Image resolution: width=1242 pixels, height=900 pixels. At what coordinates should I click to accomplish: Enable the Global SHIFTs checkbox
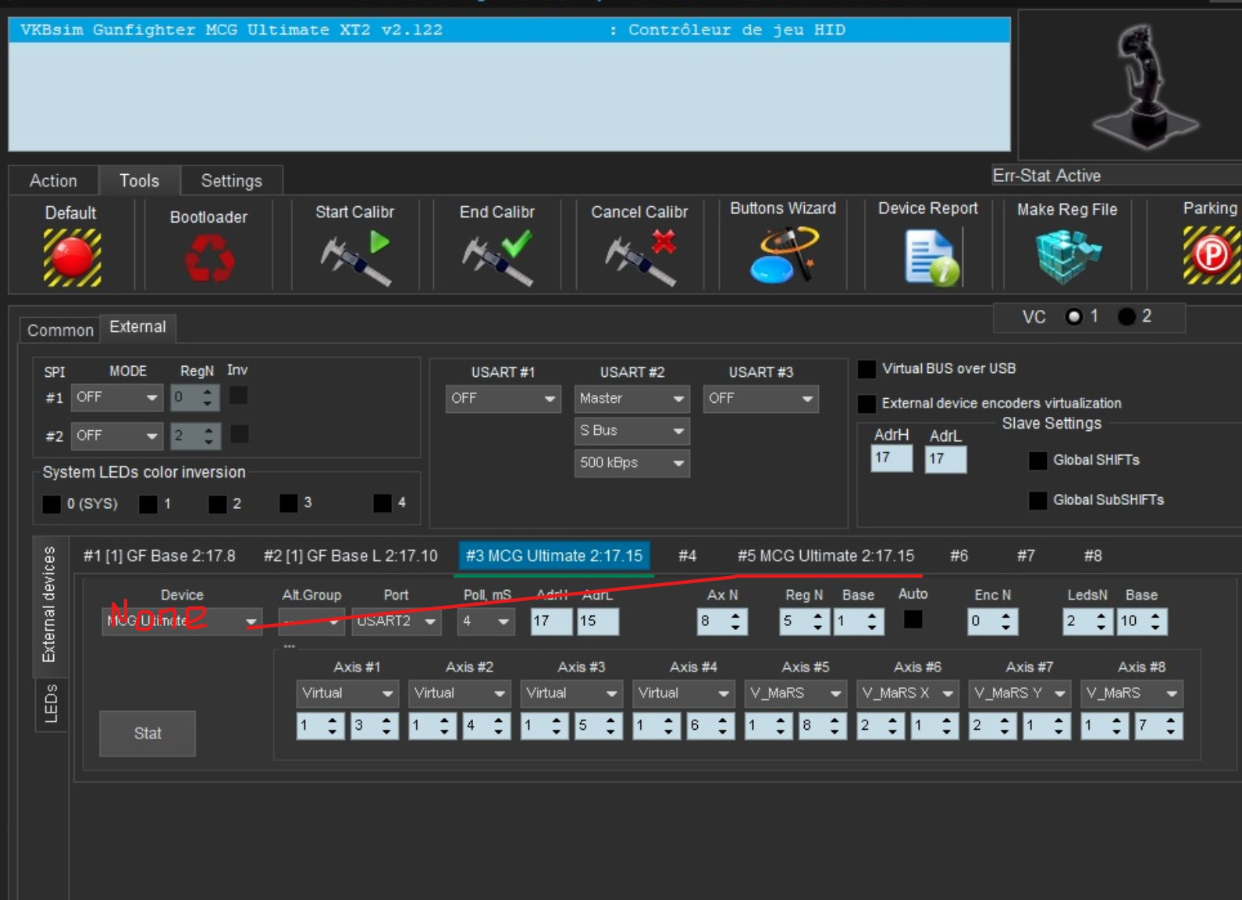tap(1038, 461)
